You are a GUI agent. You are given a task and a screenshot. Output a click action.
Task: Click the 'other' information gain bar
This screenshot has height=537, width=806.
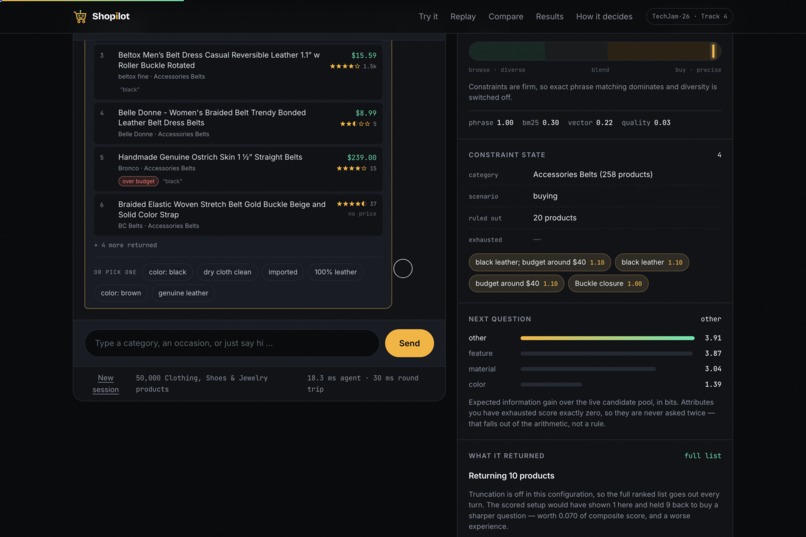coord(607,338)
